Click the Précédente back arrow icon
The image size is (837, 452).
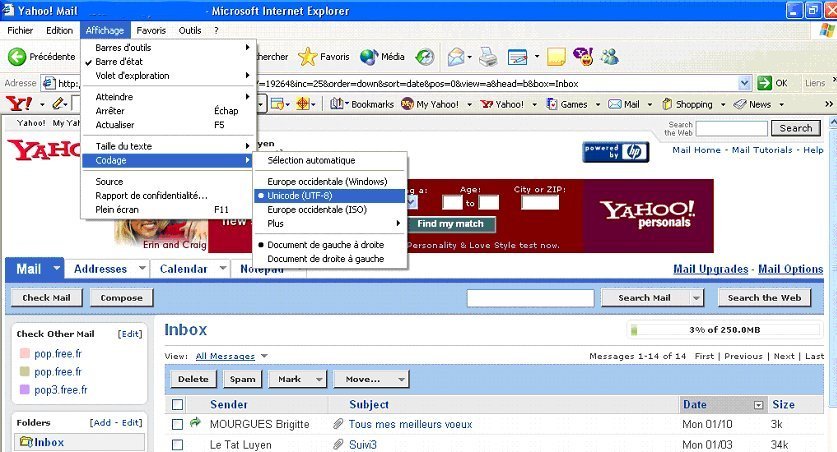(17, 57)
